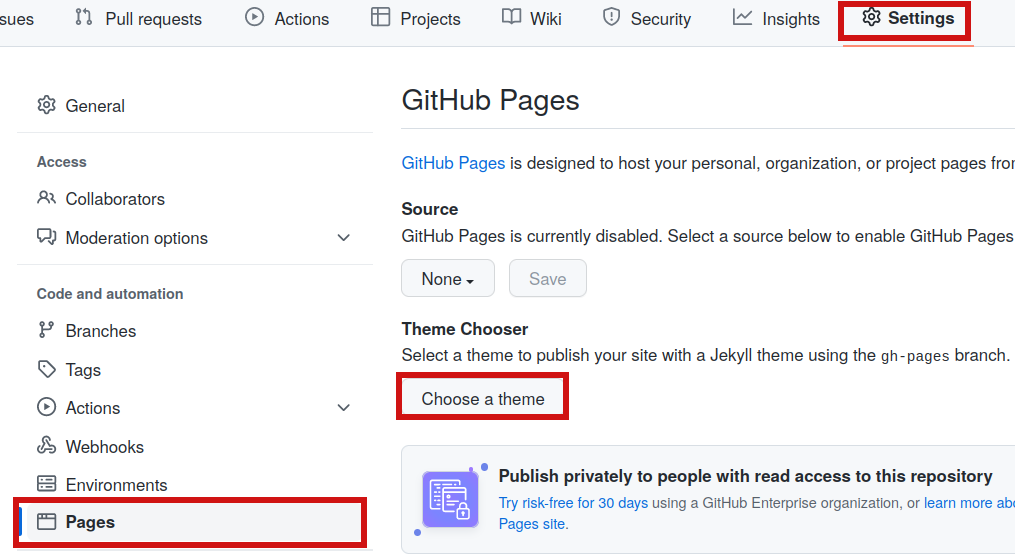Screen dimensions: 1015x558
Task: Click the Pull requests icon
Action: (84, 18)
